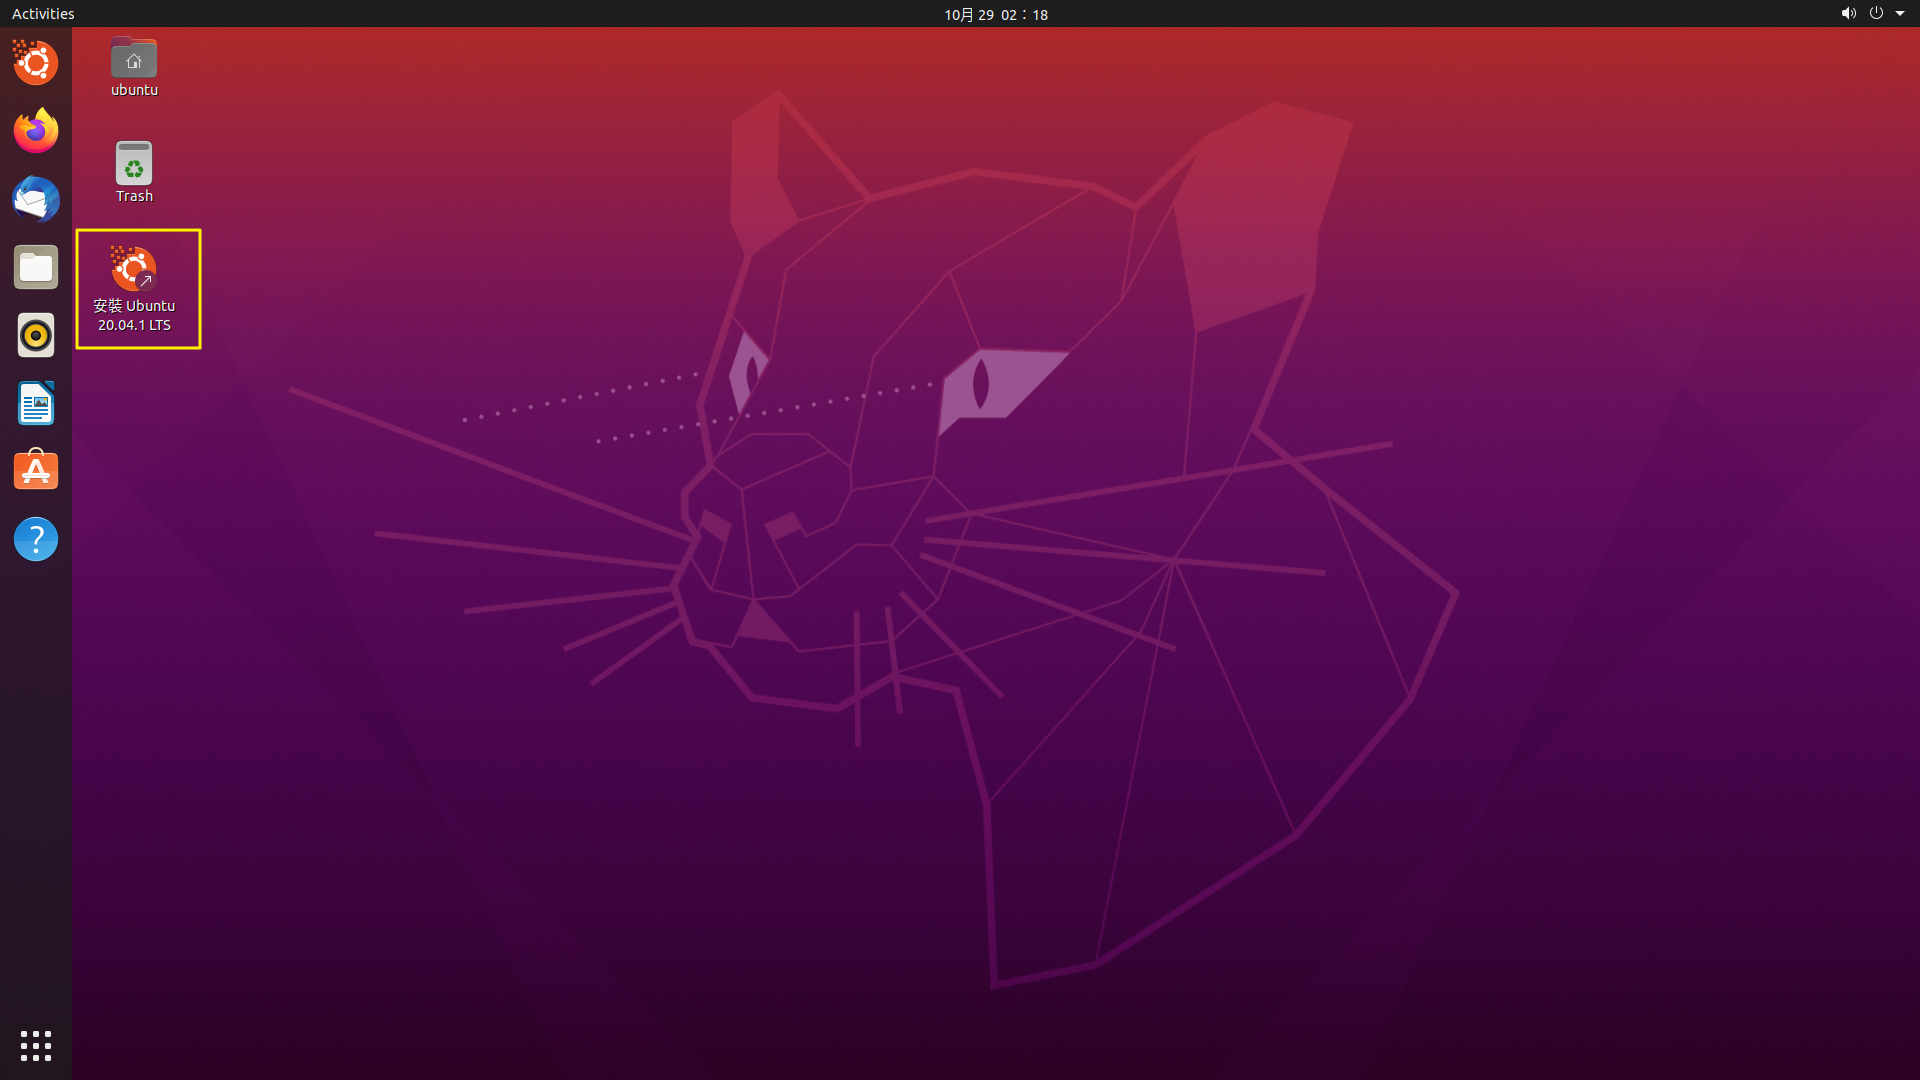The image size is (1920, 1080).
Task: Open the Help question mark icon
Action: pyautogui.click(x=36, y=539)
